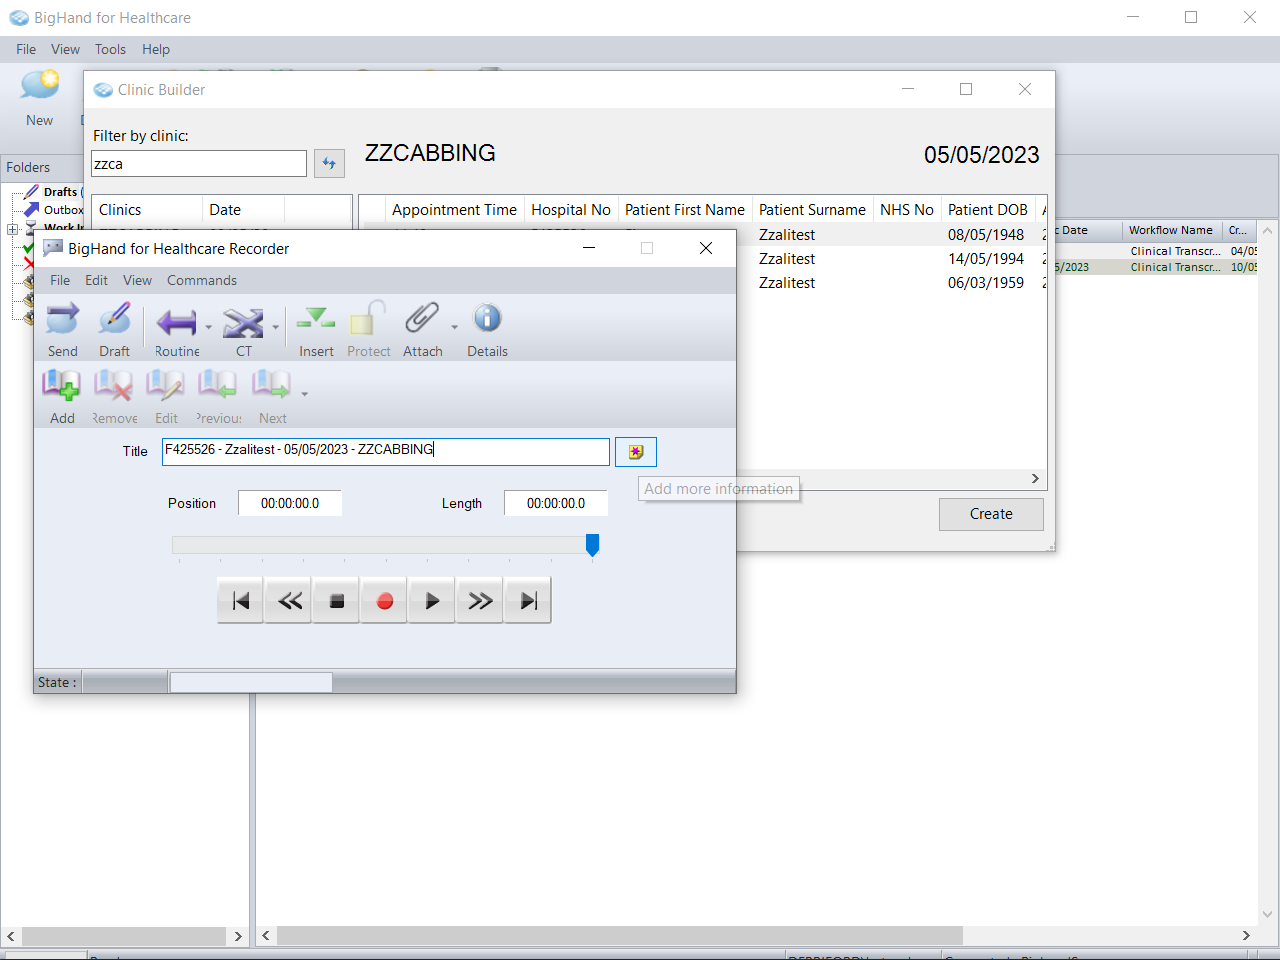This screenshot has height=960, width=1280.
Task: Select the Drafts folder in tree
Action: click(59, 192)
